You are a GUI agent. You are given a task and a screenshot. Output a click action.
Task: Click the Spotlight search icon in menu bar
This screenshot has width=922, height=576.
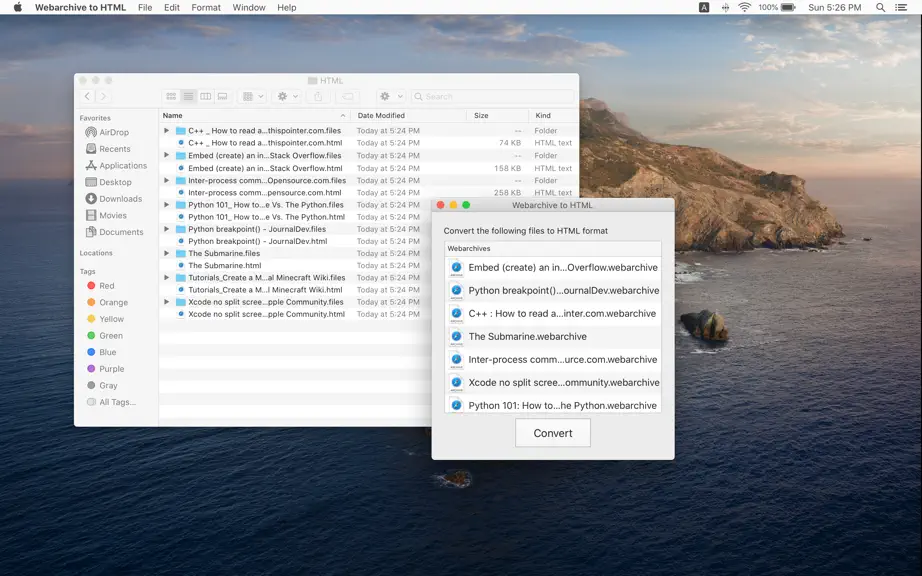pyautogui.click(x=880, y=7)
